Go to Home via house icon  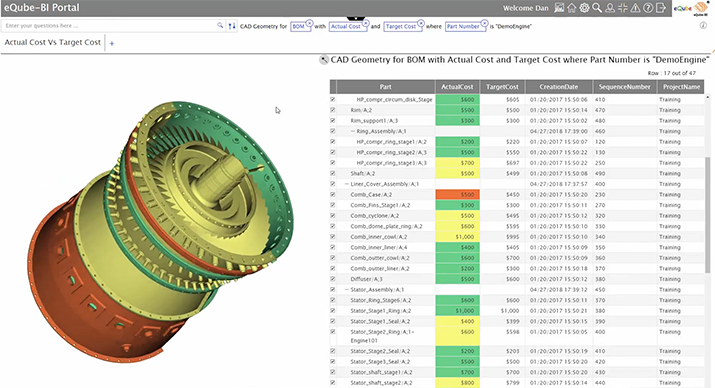click(x=572, y=8)
